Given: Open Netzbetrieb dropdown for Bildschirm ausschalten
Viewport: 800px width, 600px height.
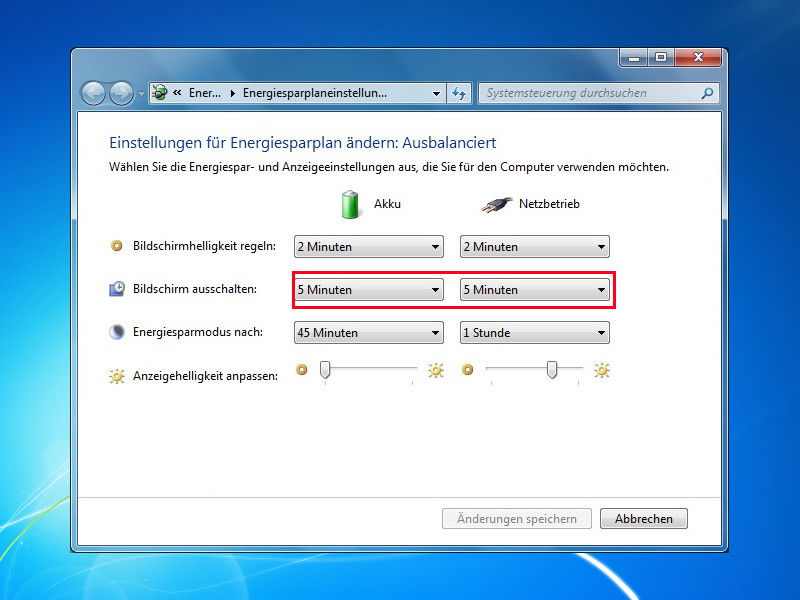Looking at the screenshot, I should 535,289.
